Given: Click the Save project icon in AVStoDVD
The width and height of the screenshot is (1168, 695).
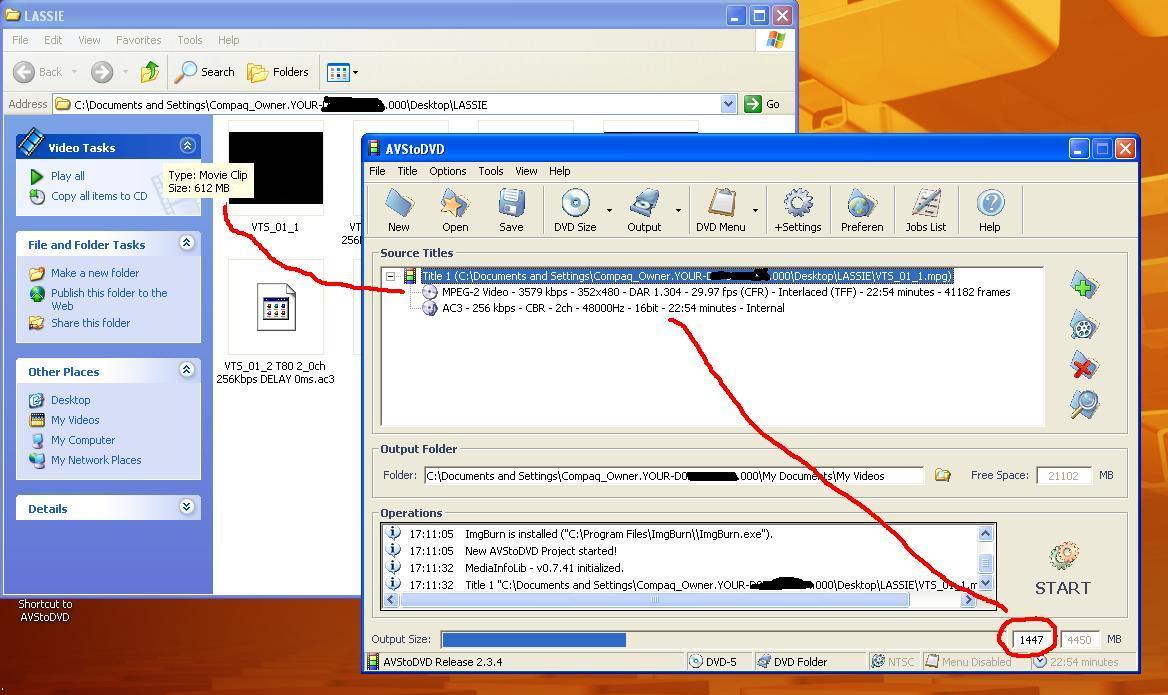Looking at the screenshot, I should click(x=511, y=210).
